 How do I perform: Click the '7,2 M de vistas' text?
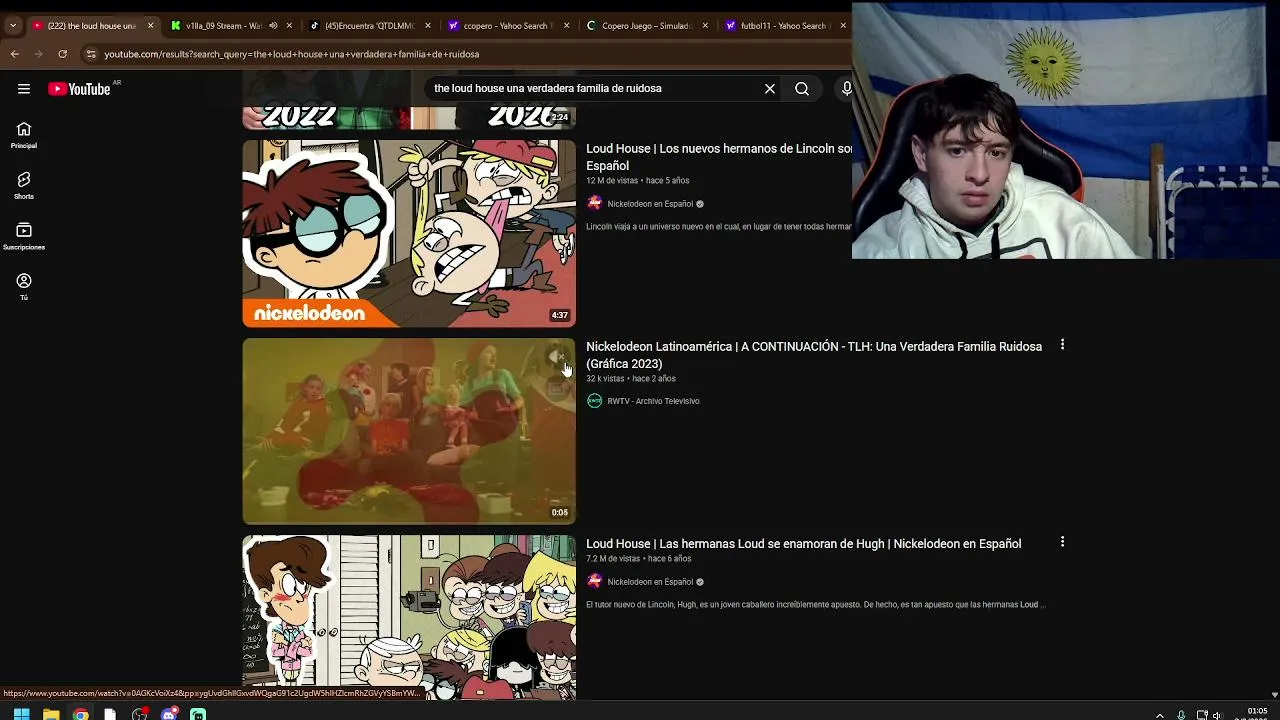[x=613, y=559]
